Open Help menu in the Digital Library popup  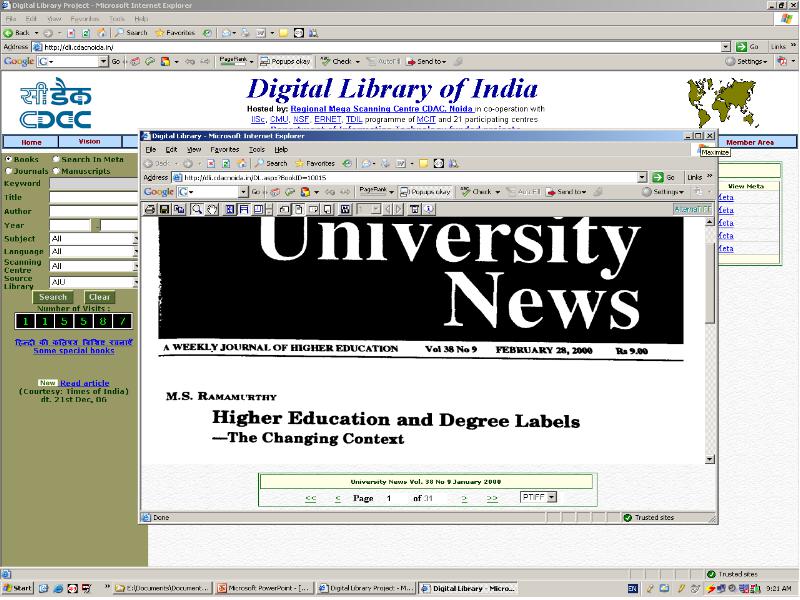click(281, 150)
